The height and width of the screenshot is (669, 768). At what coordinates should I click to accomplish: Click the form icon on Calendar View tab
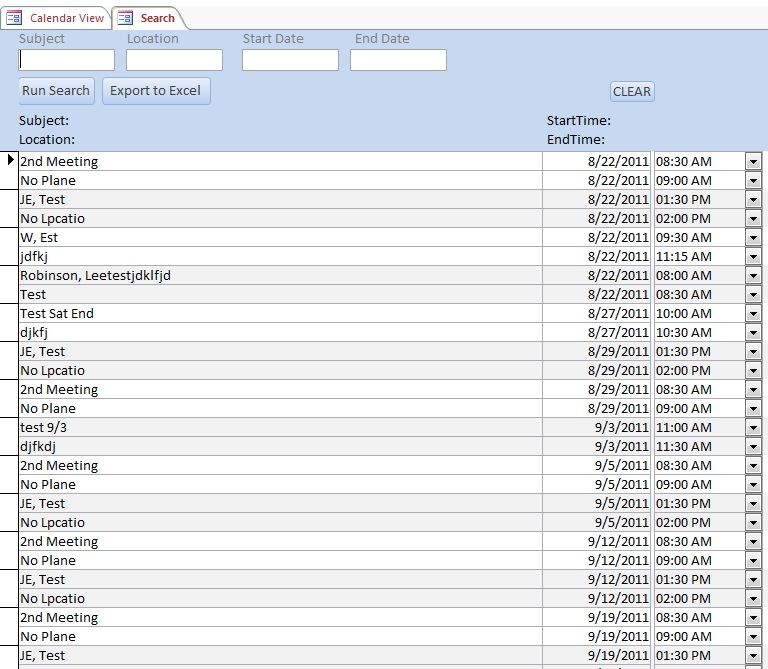click(x=15, y=18)
